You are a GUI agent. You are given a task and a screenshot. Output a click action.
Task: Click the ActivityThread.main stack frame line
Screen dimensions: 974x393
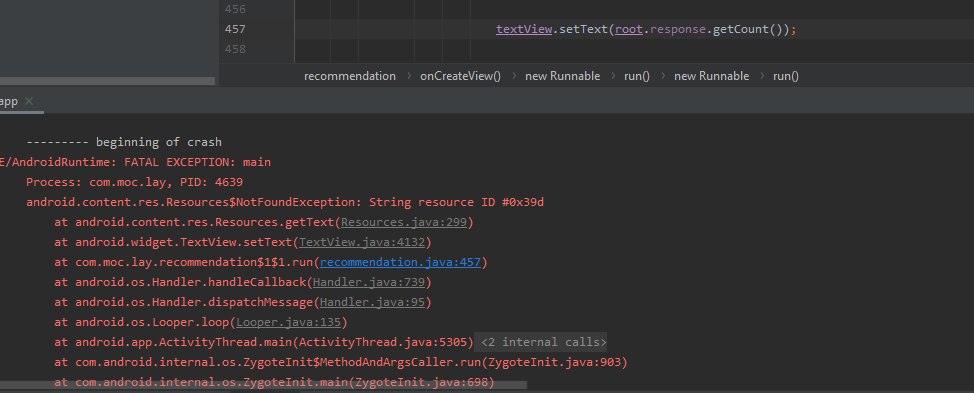tap(264, 342)
